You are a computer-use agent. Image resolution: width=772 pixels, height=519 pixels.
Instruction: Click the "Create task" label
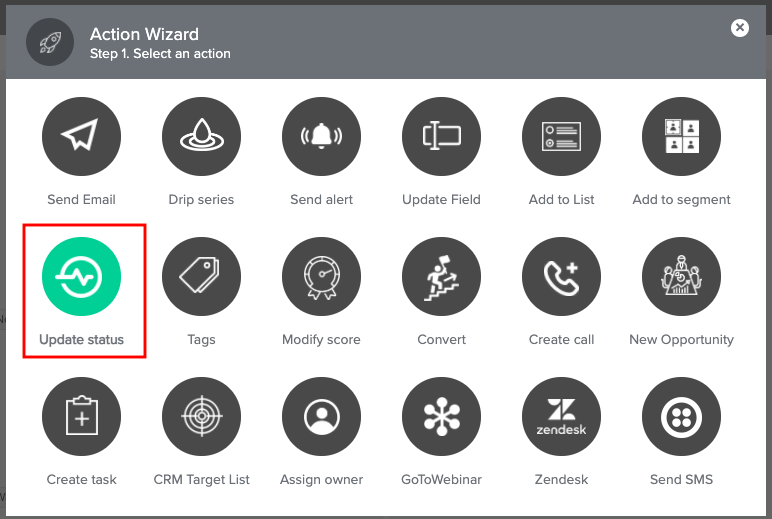(x=81, y=479)
